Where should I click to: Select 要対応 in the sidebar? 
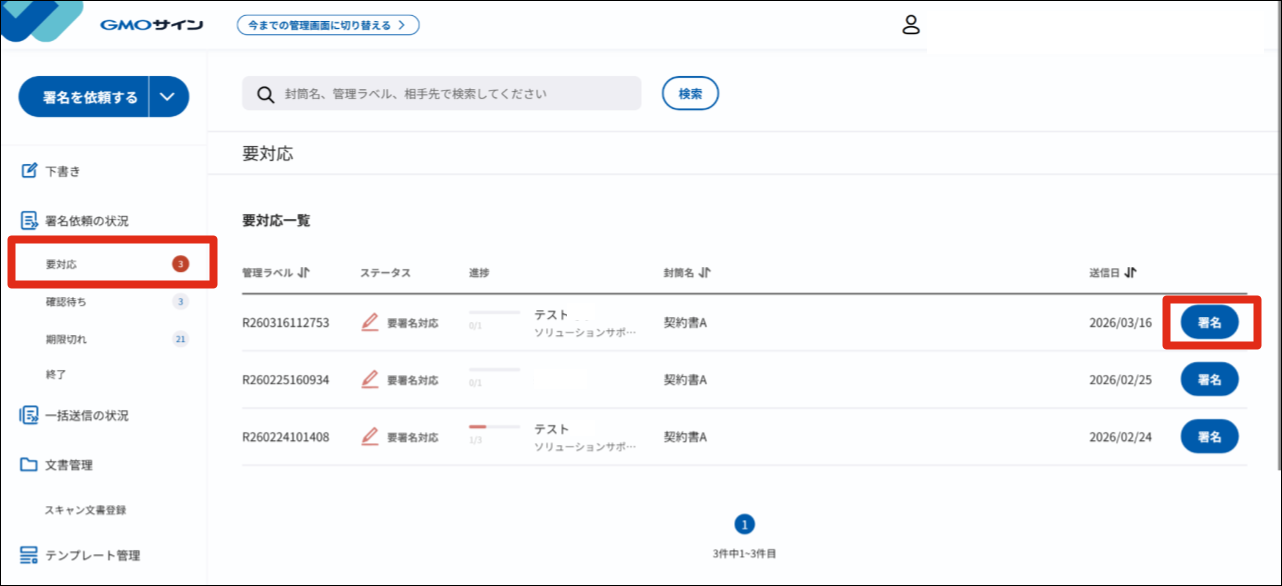[61, 265]
